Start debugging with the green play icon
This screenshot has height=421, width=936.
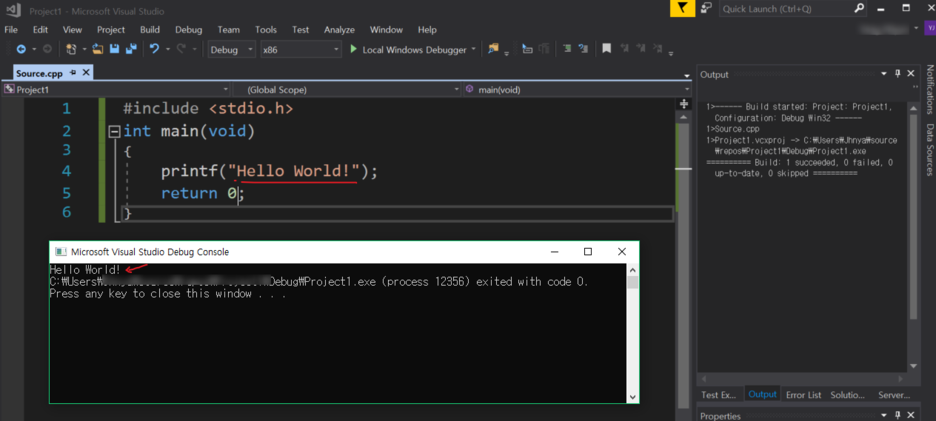point(353,50)
